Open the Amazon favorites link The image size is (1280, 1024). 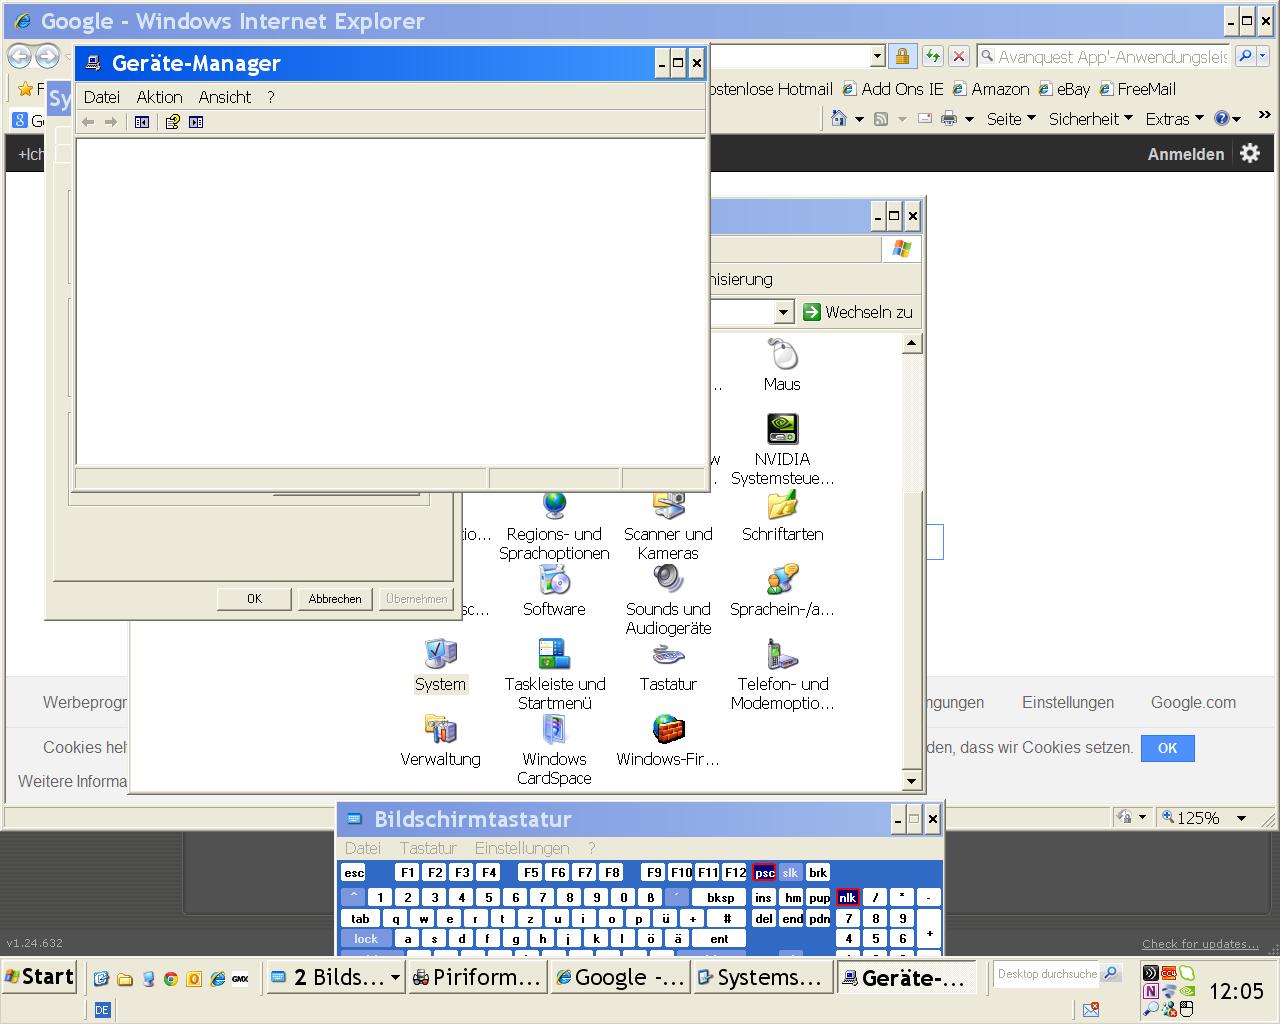991,89
